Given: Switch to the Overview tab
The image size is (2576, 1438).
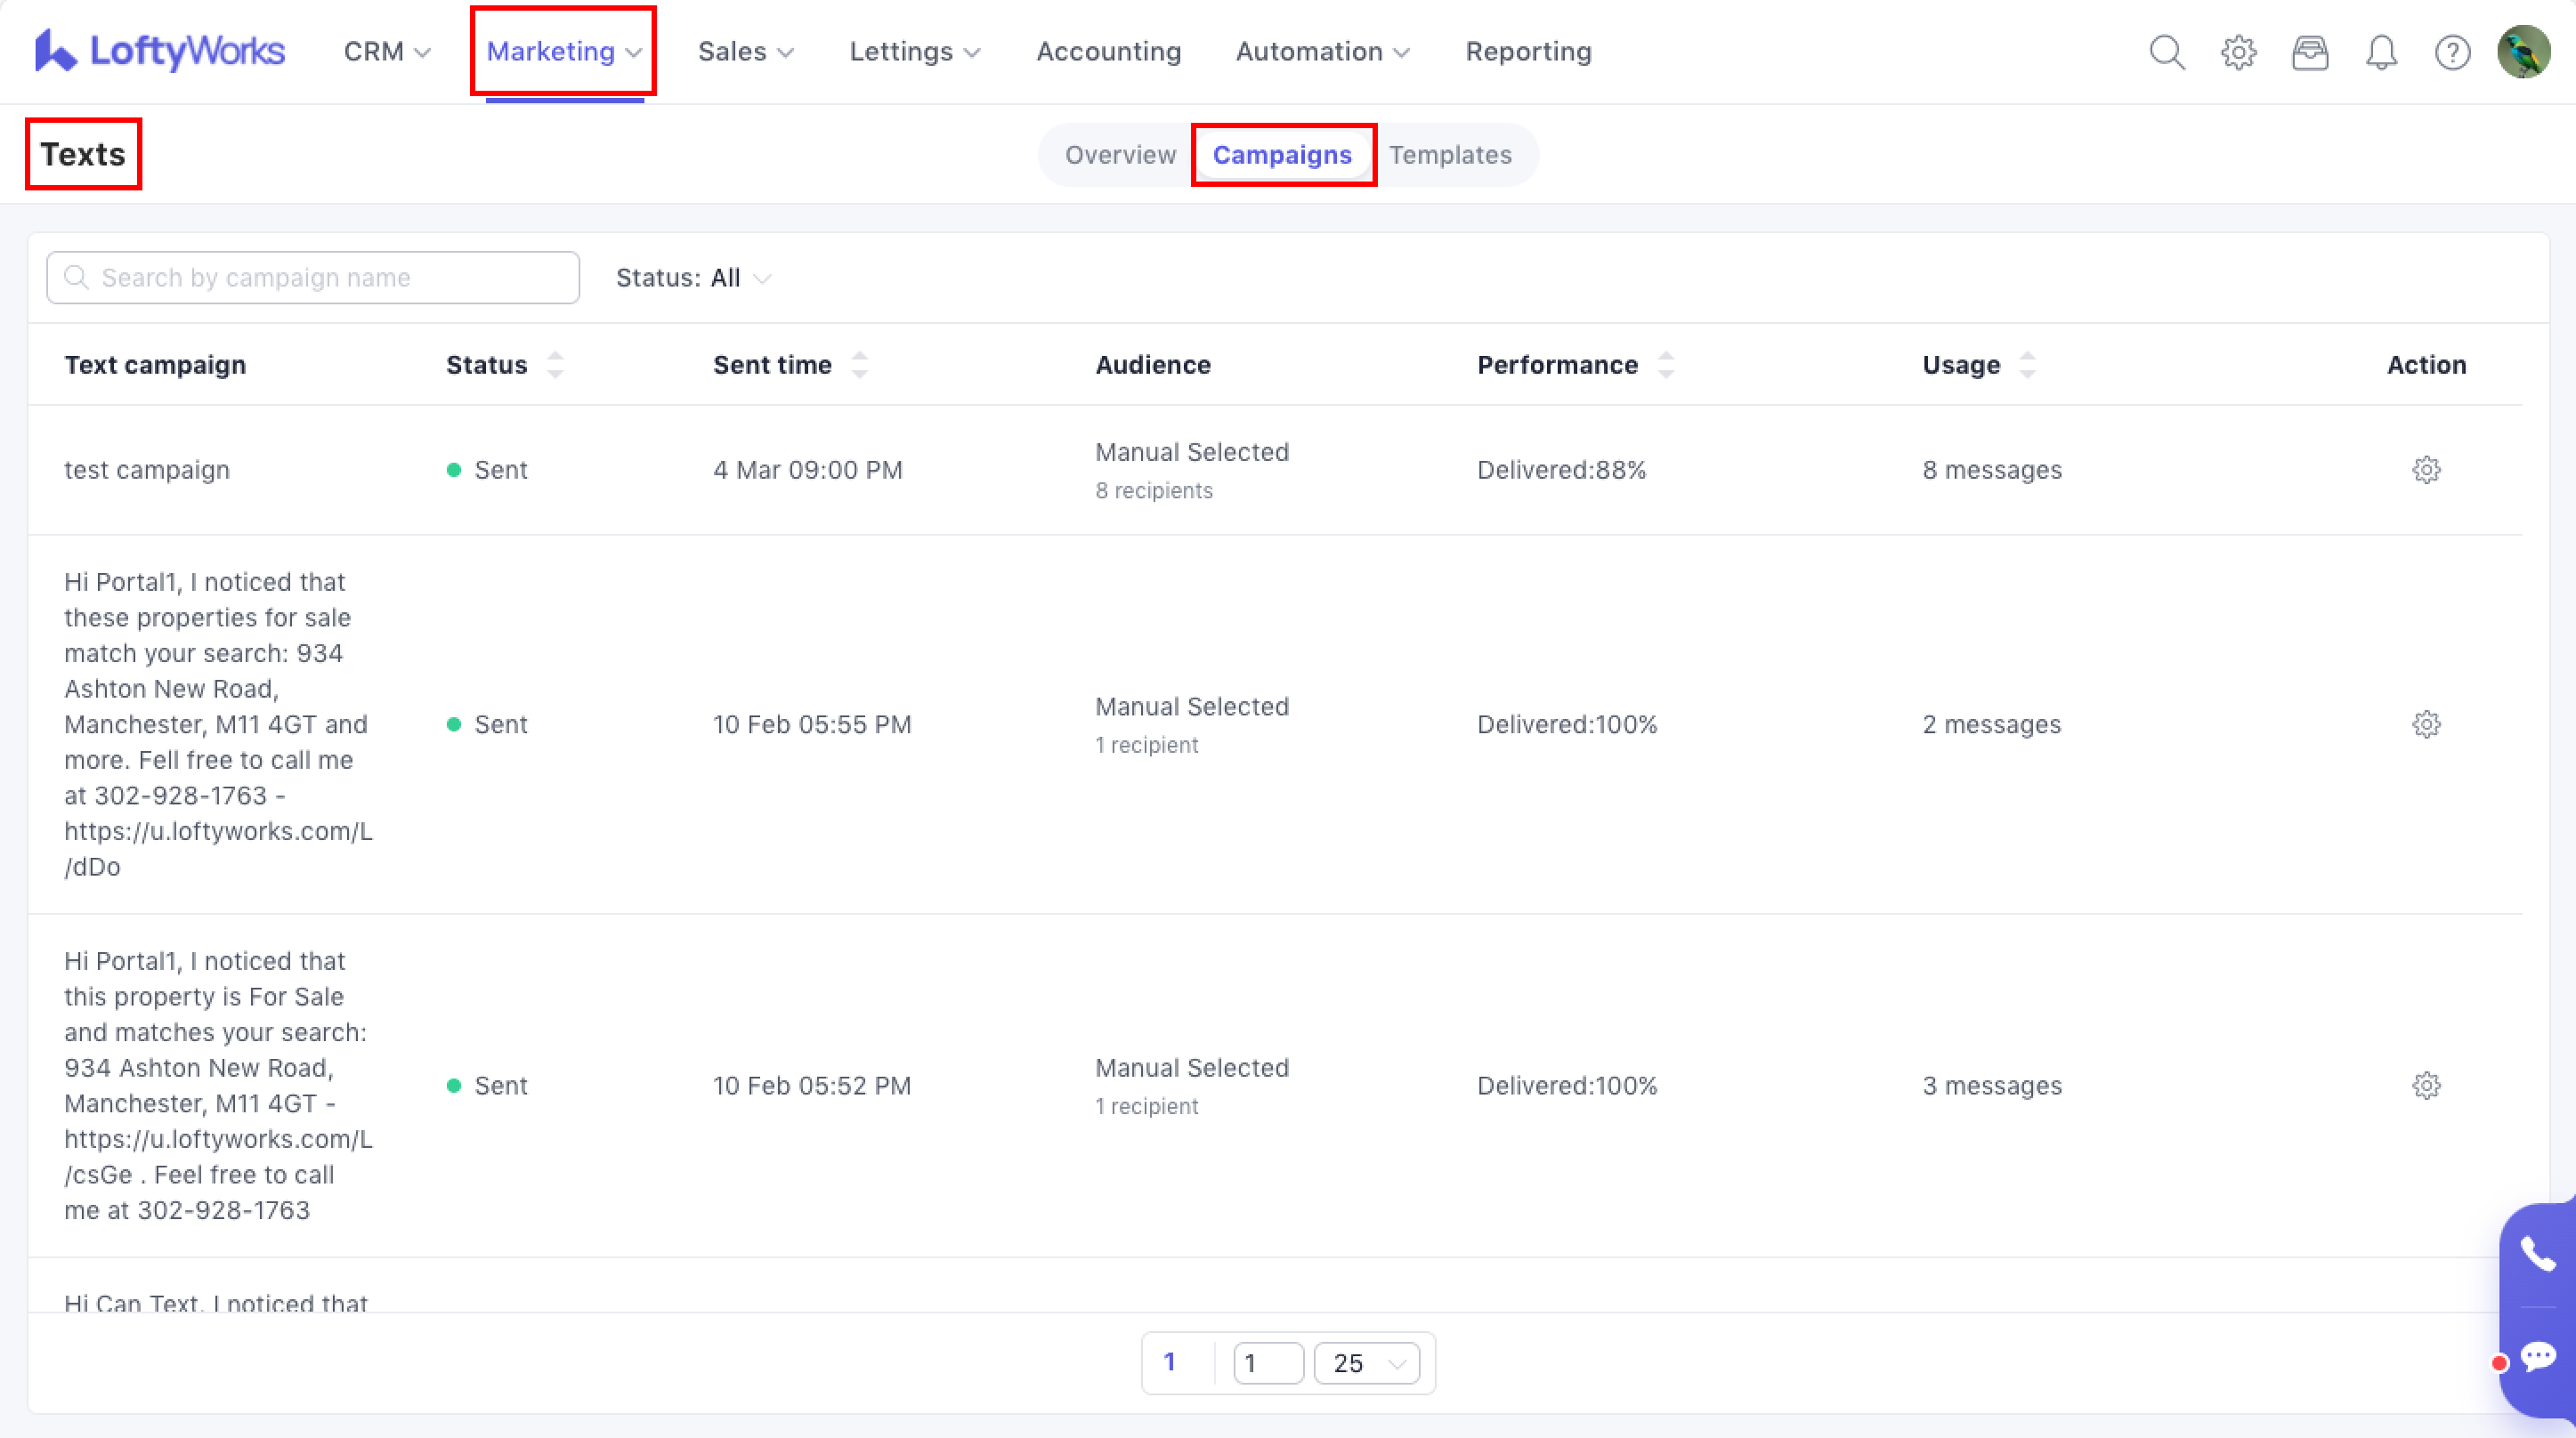Looking at the screenshot, I should [1120, 155].
